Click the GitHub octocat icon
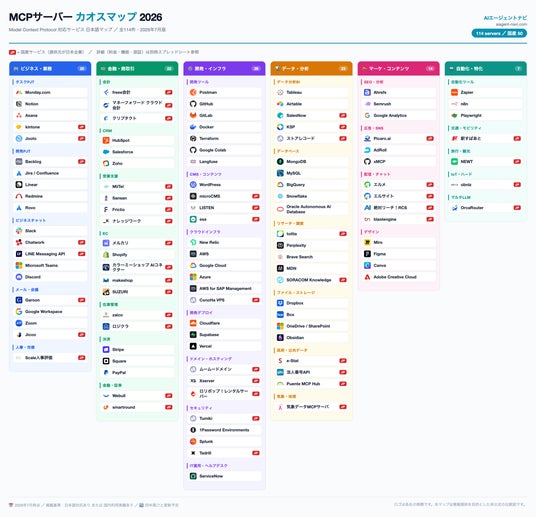Image resolution: width=536 pixels, height=517 pixels. coord(193,104)
